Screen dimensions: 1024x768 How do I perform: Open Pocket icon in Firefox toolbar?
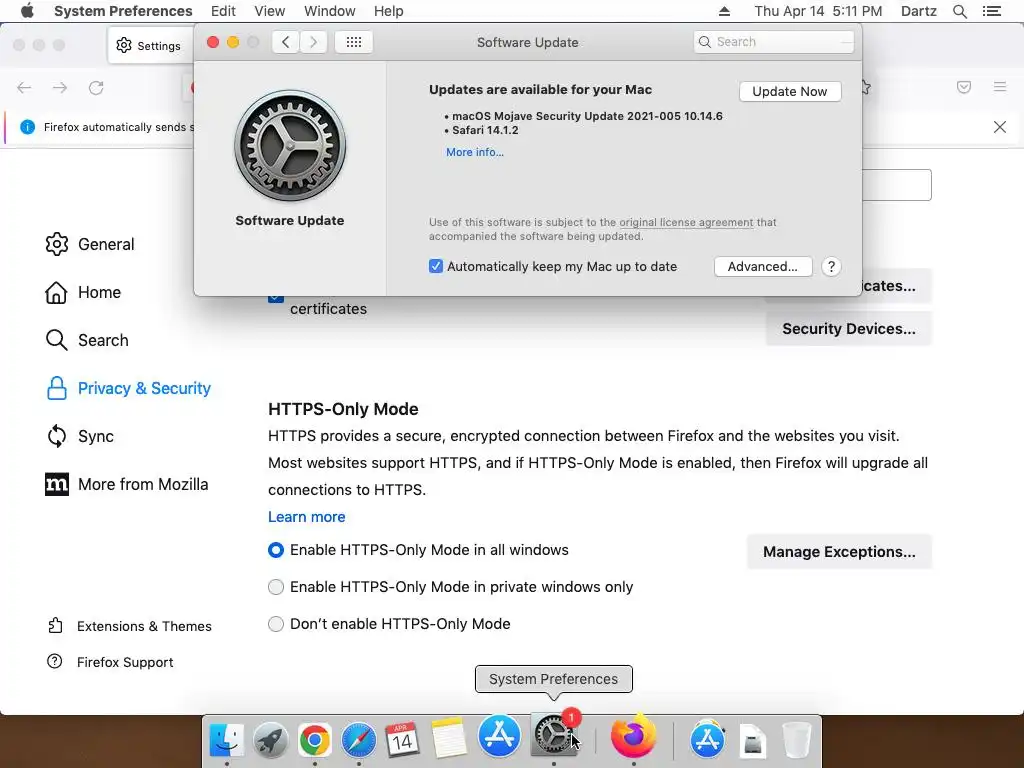point(964,87)
